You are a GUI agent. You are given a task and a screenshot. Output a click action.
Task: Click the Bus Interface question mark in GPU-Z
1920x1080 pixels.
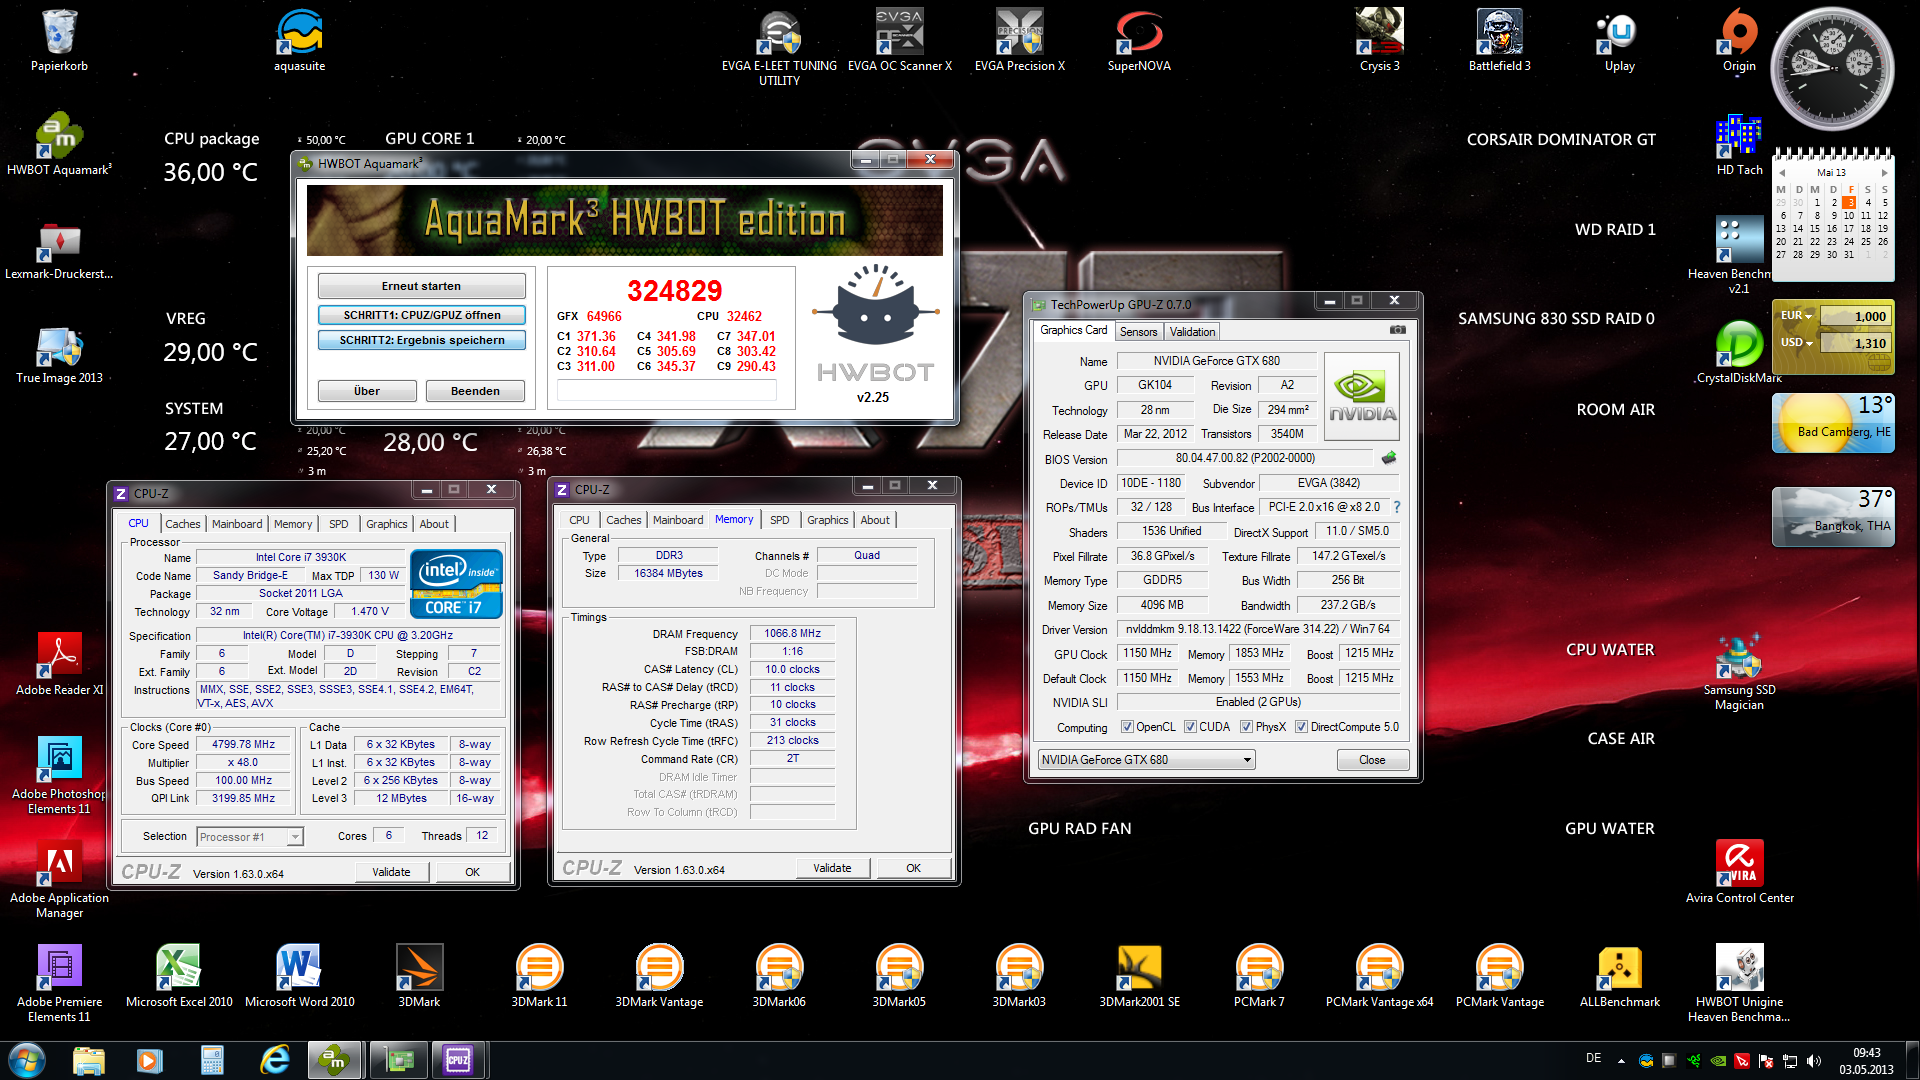point(1397,507)
